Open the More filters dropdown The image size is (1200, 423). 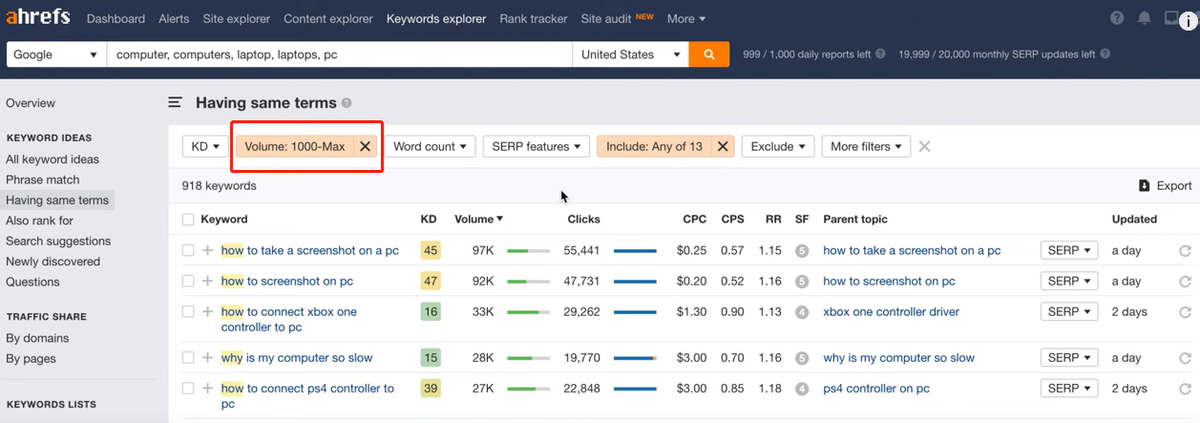tap(866, 146)
